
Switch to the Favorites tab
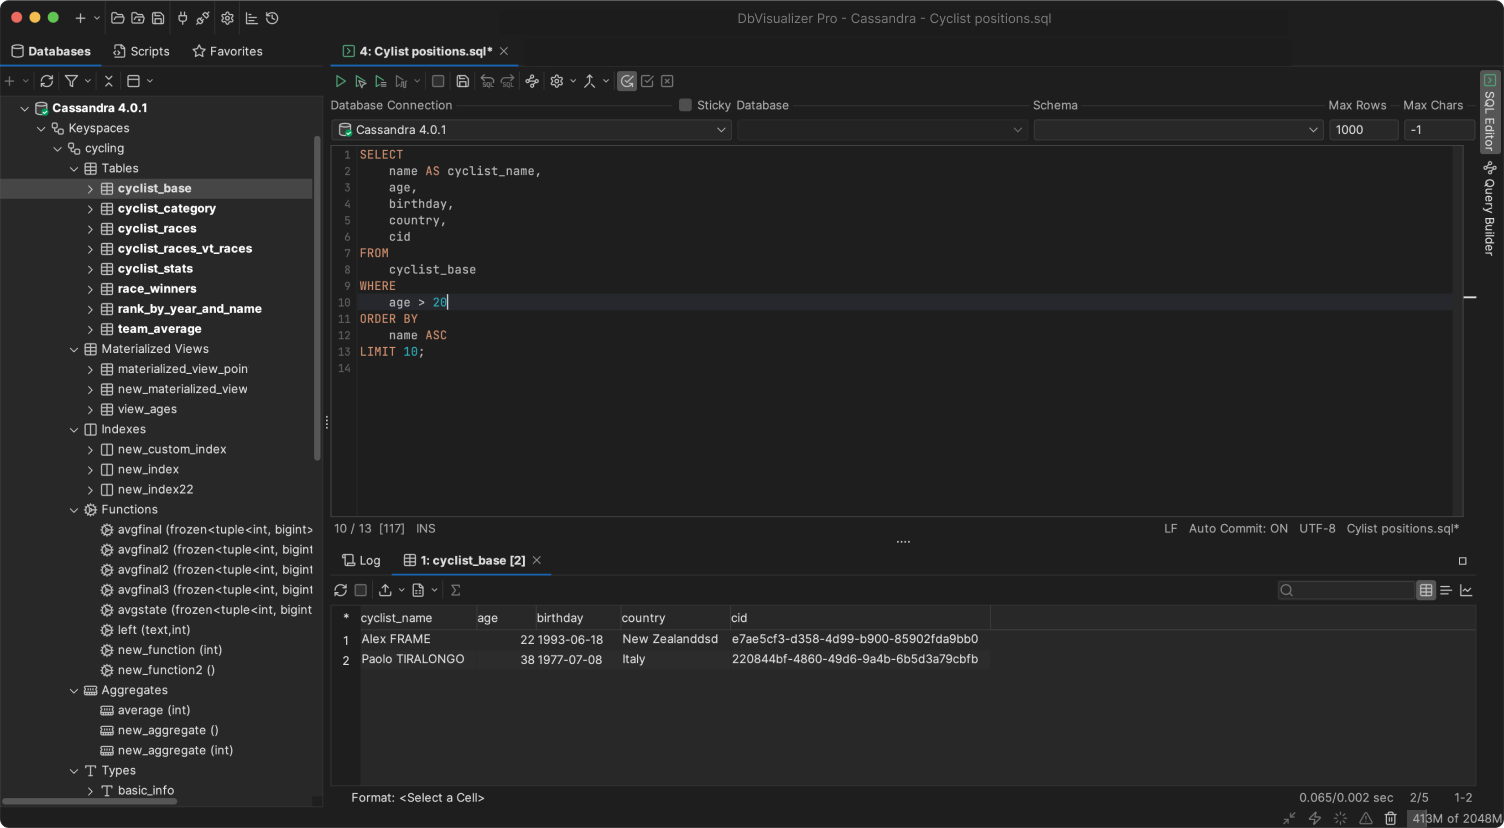(x=227, y=51)
